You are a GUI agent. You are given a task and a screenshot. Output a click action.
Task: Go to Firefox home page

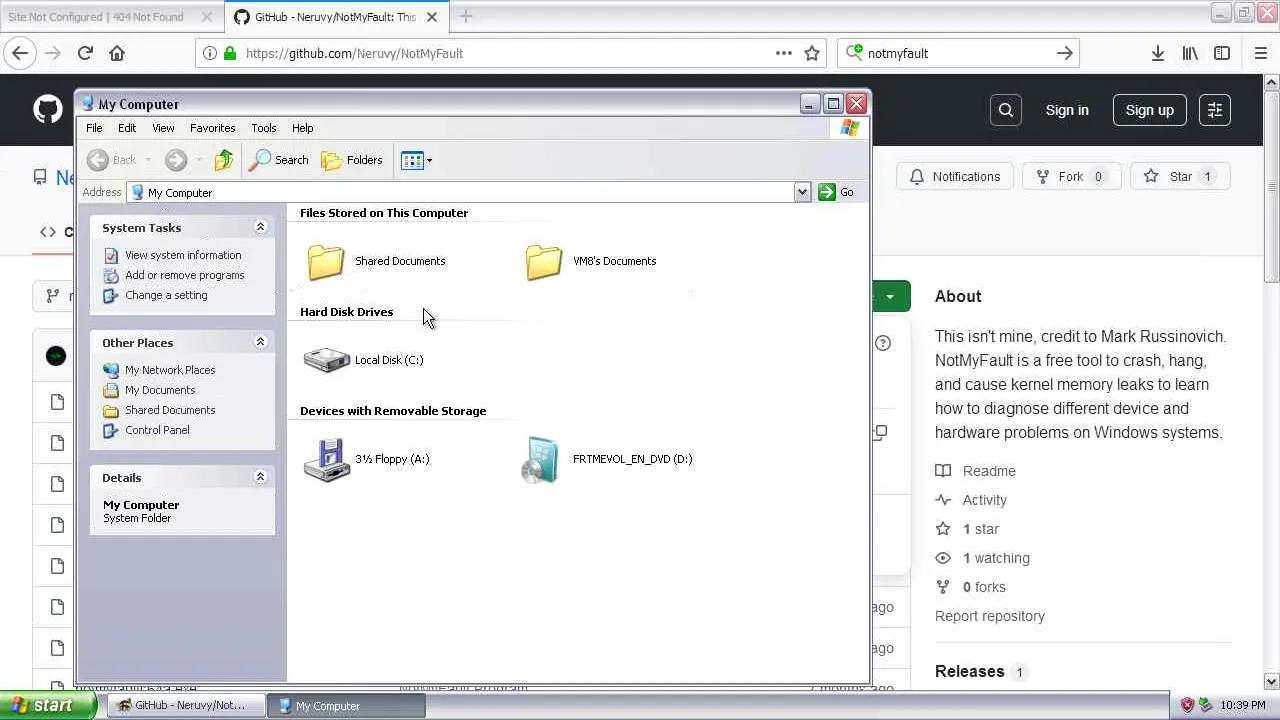click(x=117, y=53)
